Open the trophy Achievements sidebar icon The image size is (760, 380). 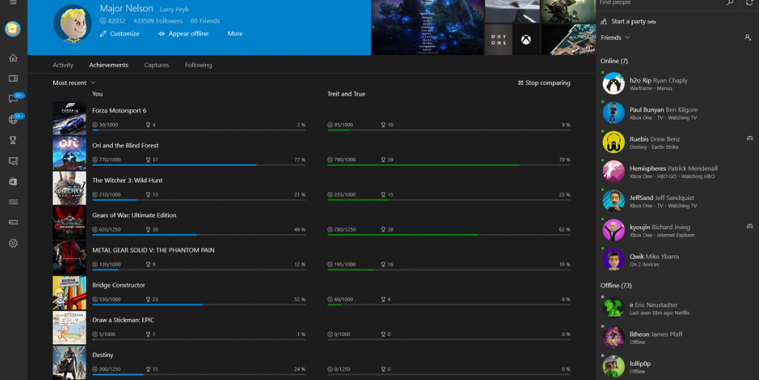[x=13, y=140]
